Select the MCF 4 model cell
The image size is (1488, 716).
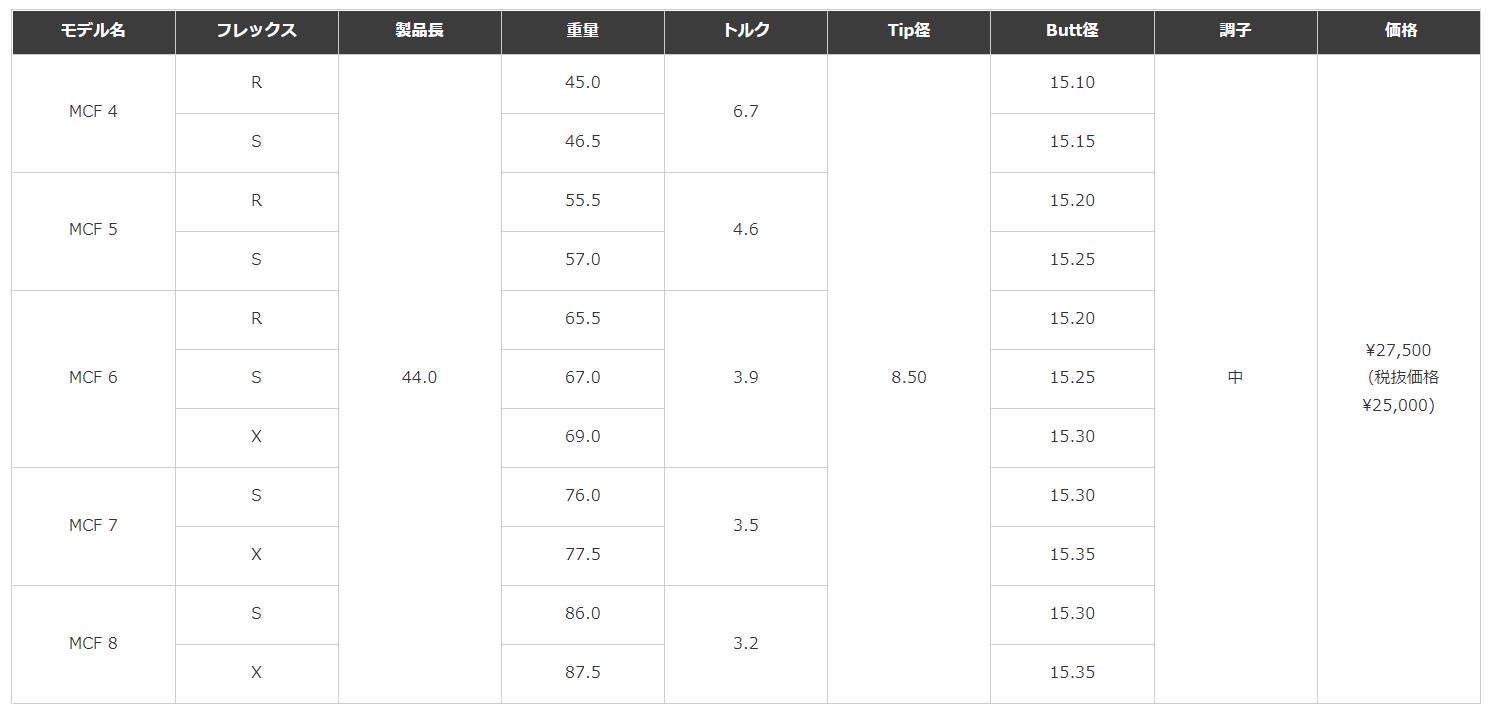pos(93,112)
